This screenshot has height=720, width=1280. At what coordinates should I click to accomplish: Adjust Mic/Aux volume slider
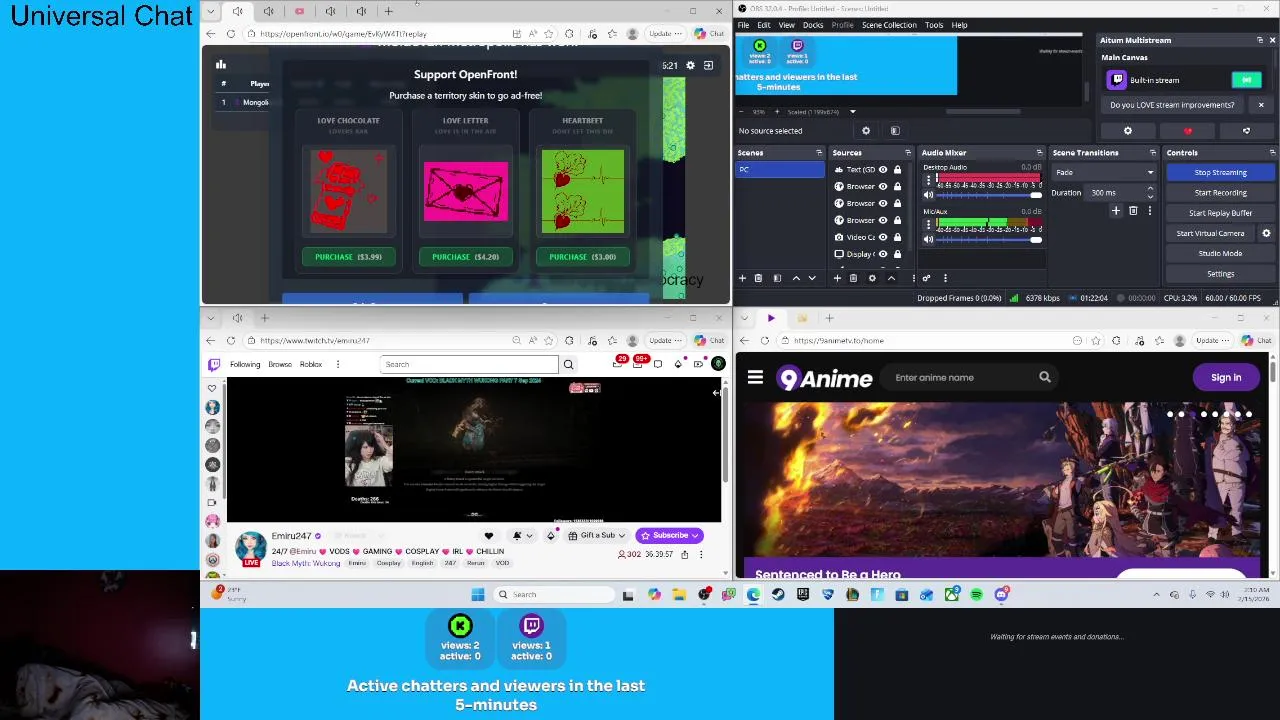point(988,239)
